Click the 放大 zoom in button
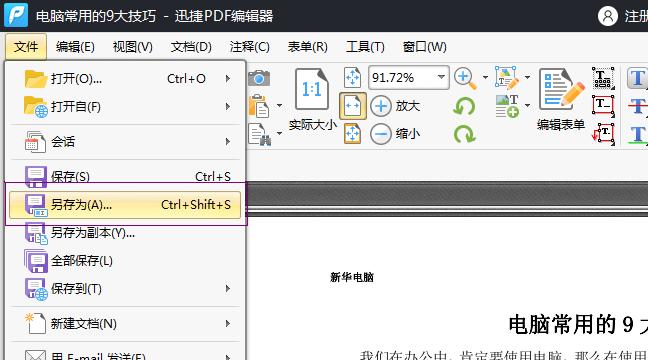Screen dimensions: 648x360 395,106
